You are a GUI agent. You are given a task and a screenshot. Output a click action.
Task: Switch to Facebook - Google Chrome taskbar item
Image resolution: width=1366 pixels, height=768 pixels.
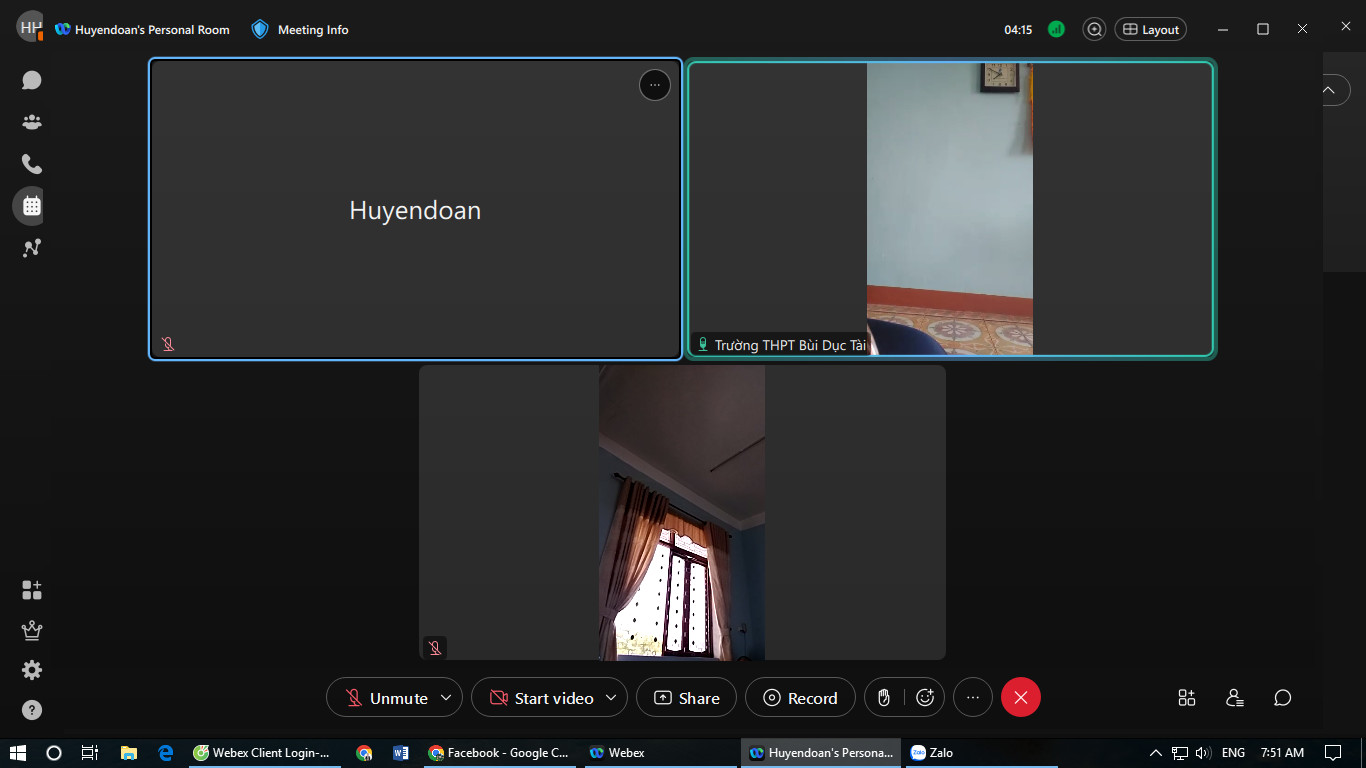pos(499,753)
